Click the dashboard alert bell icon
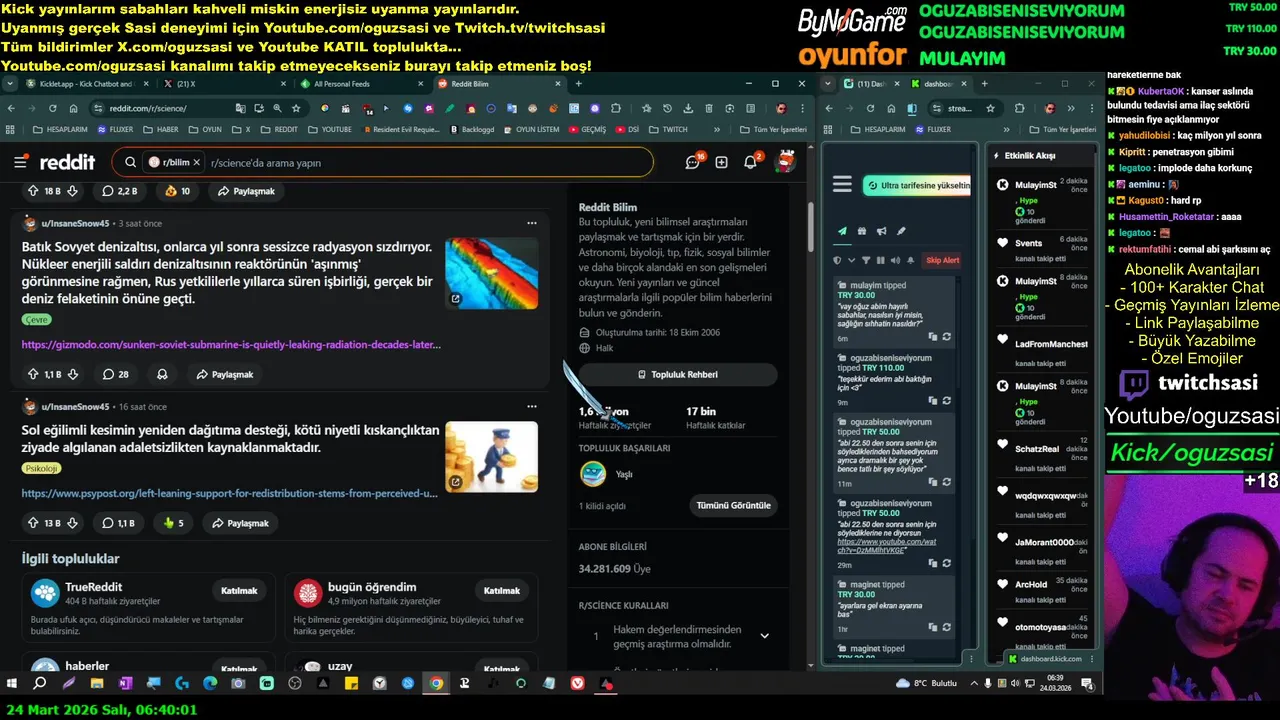The image size is (1280, 720). tap(910, 260)
